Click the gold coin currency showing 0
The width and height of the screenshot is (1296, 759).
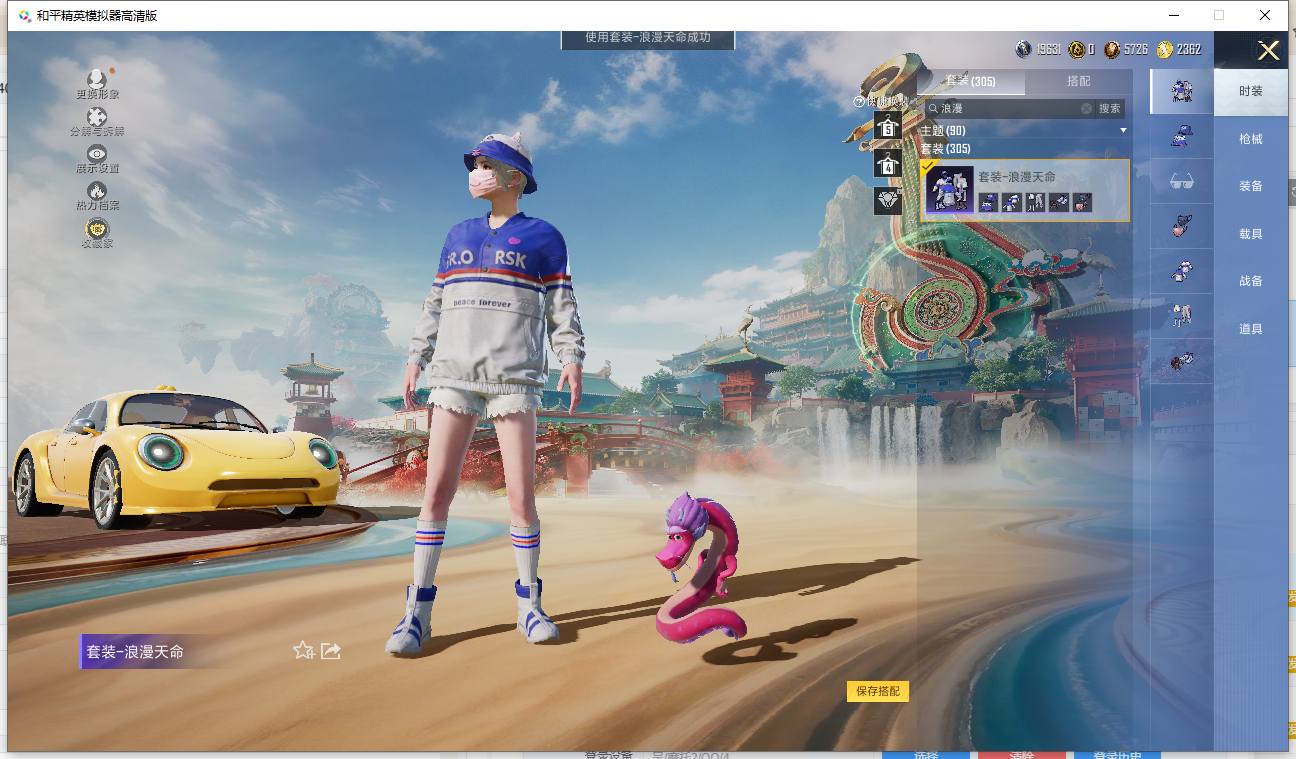pyautogui.click(x=1076, y=49)
